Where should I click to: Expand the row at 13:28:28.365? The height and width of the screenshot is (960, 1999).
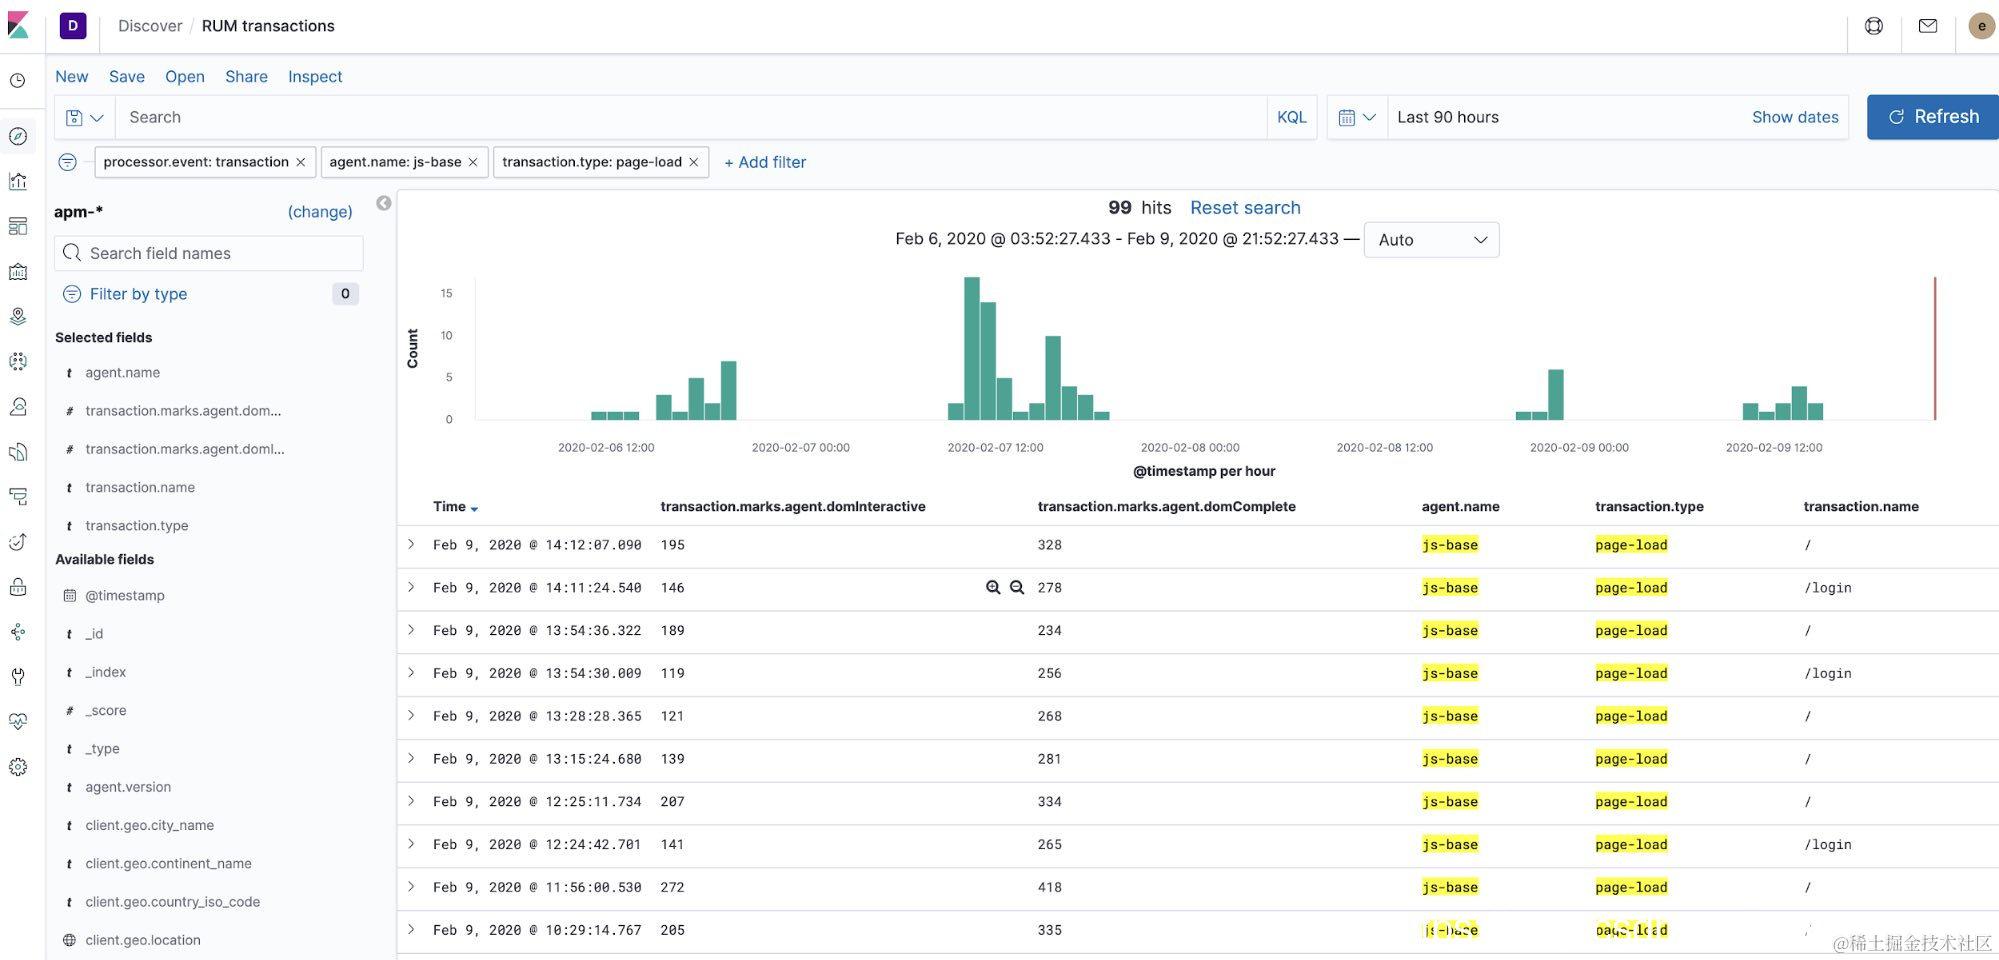[411, 716]
